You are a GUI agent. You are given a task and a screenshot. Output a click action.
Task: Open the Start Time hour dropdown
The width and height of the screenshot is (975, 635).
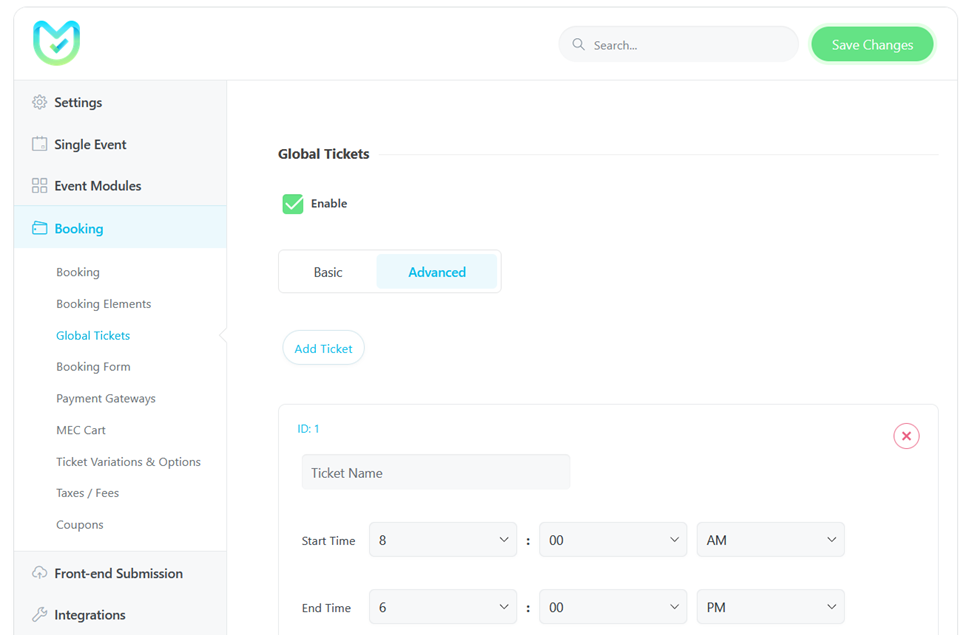(x=443, y=540)
